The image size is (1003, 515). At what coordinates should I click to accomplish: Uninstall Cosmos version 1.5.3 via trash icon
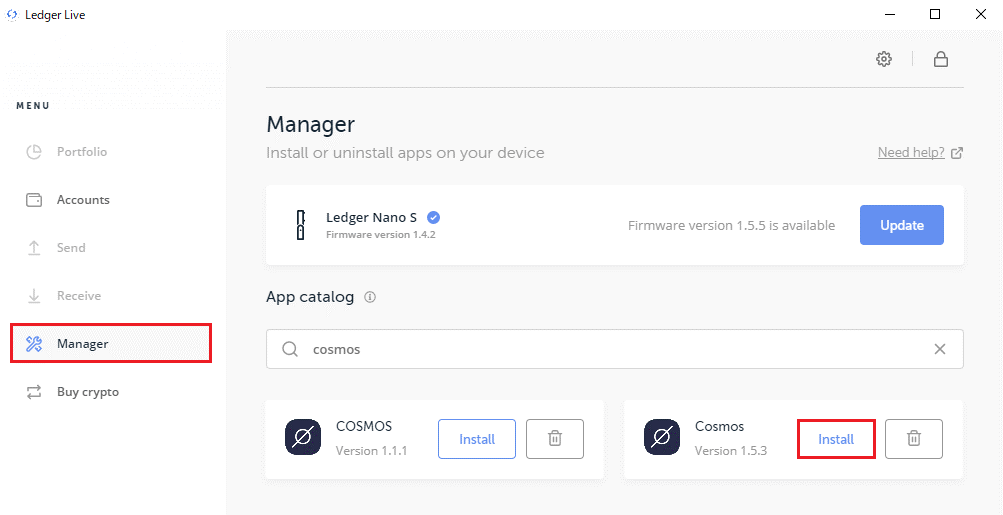913,438
